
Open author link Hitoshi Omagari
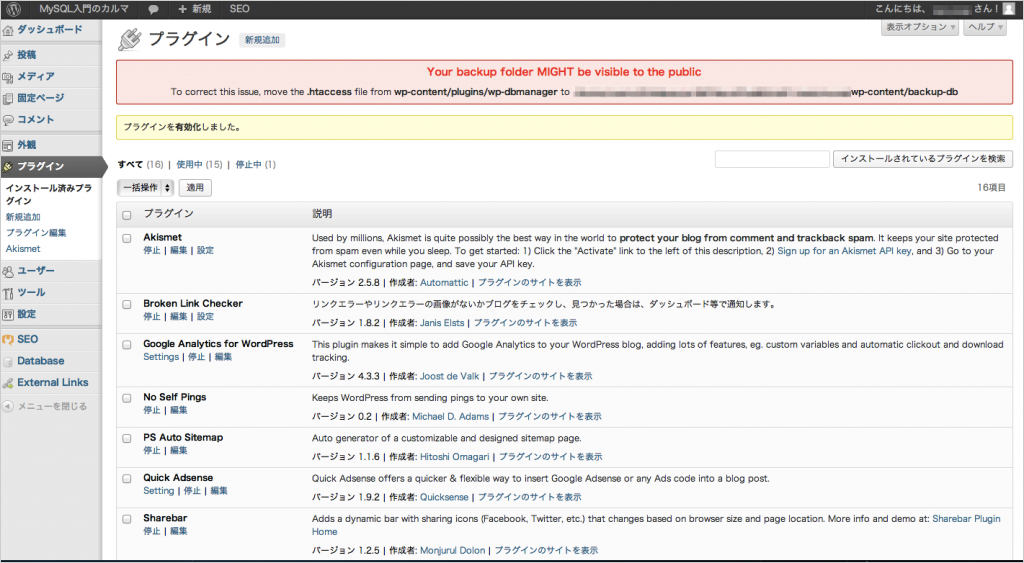click(455, 457)
